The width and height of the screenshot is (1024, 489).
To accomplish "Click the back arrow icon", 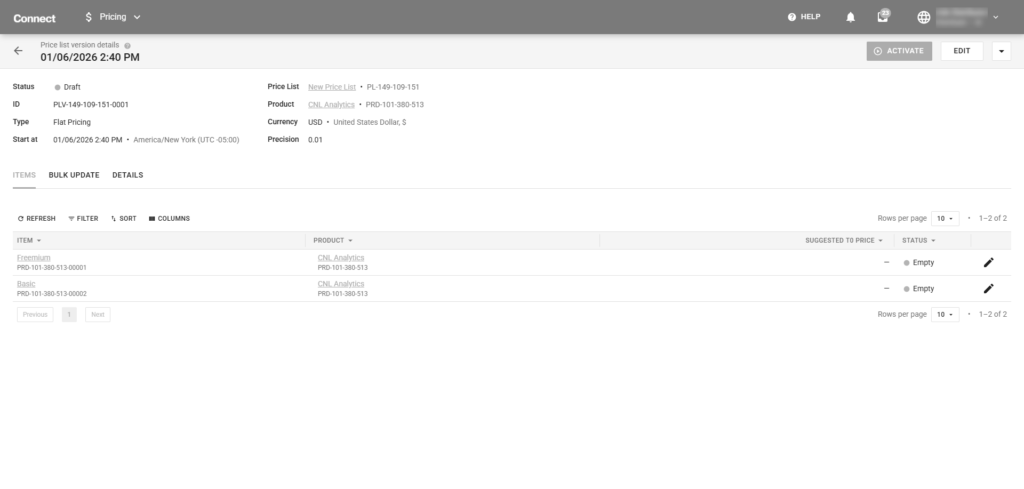I will pos(18,51).
